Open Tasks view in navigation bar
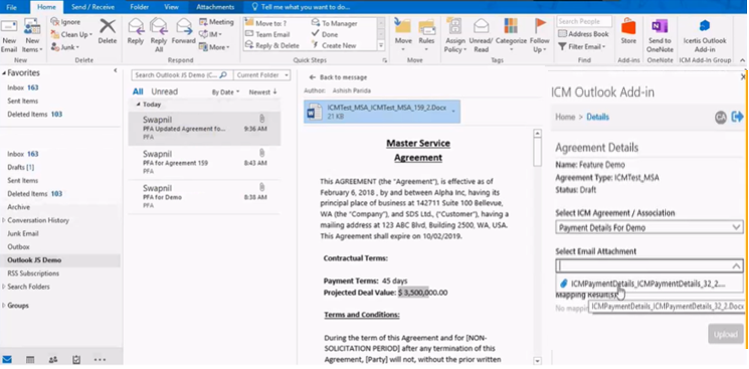This screenshot has width=749, height=369. tap(76, 359)
